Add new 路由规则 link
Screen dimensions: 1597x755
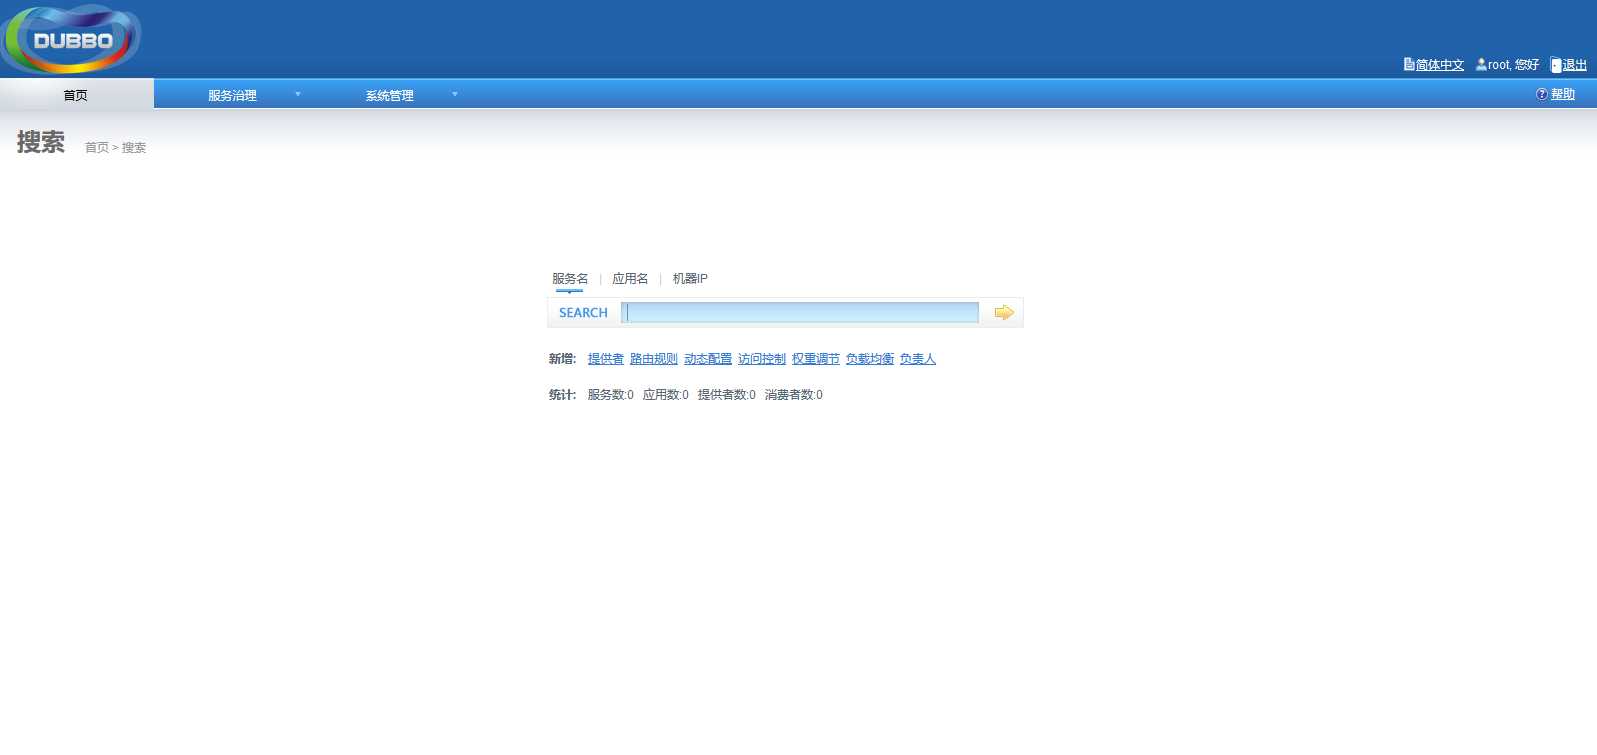pyautogui.click(x=654, y=359)
